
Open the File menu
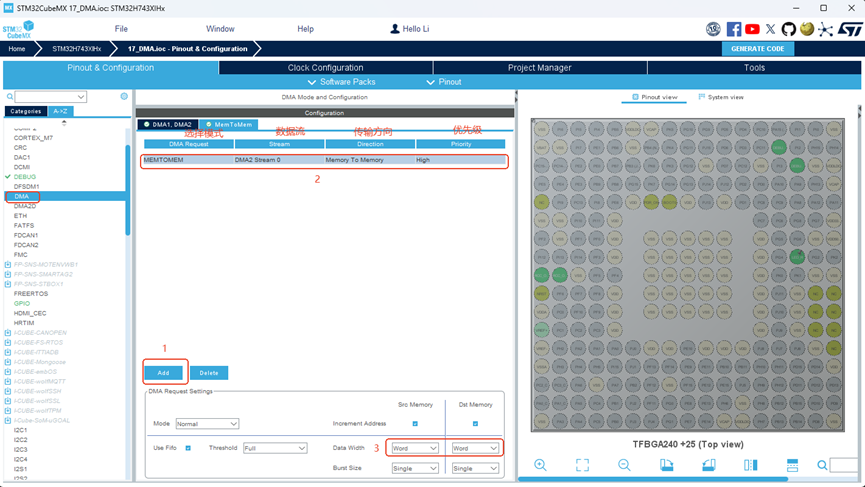121,29
